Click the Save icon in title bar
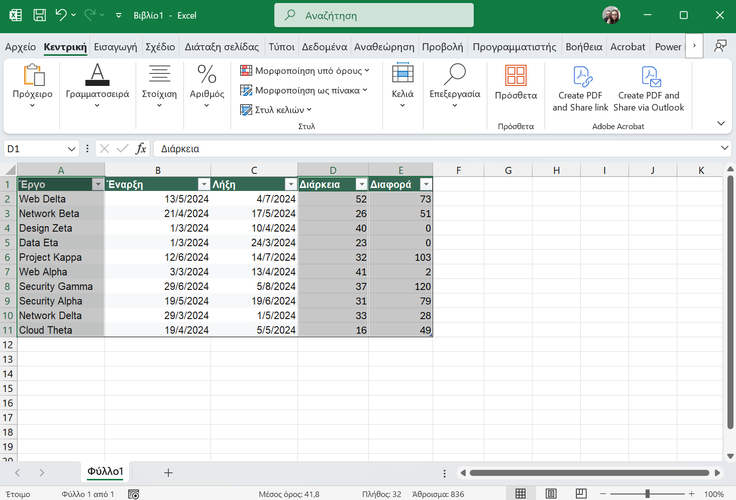 pyautogui.click(x=39, y=16)
